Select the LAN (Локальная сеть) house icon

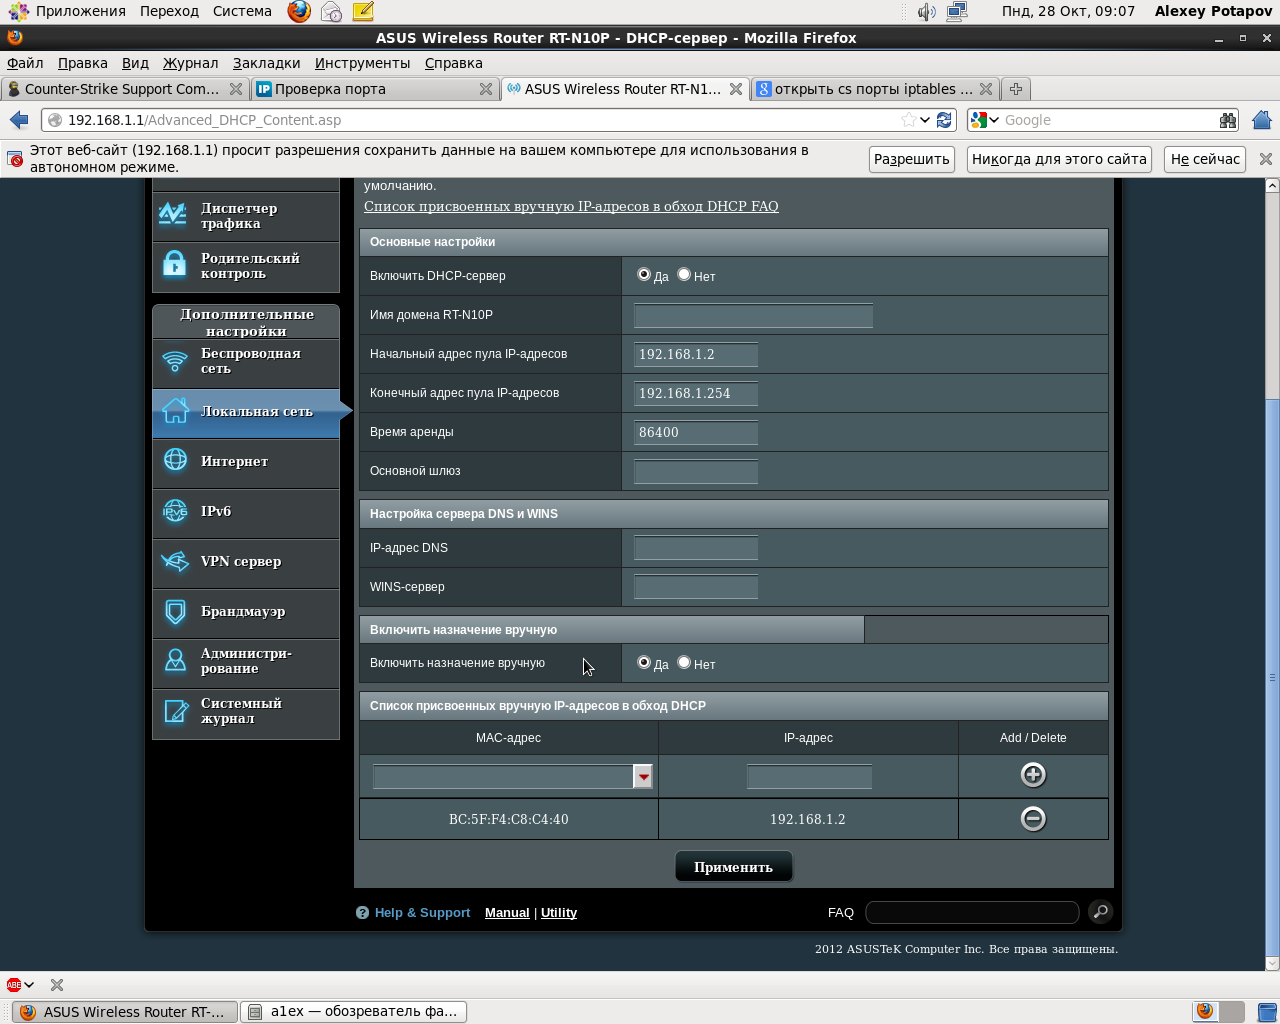click(x=176, y=411)
